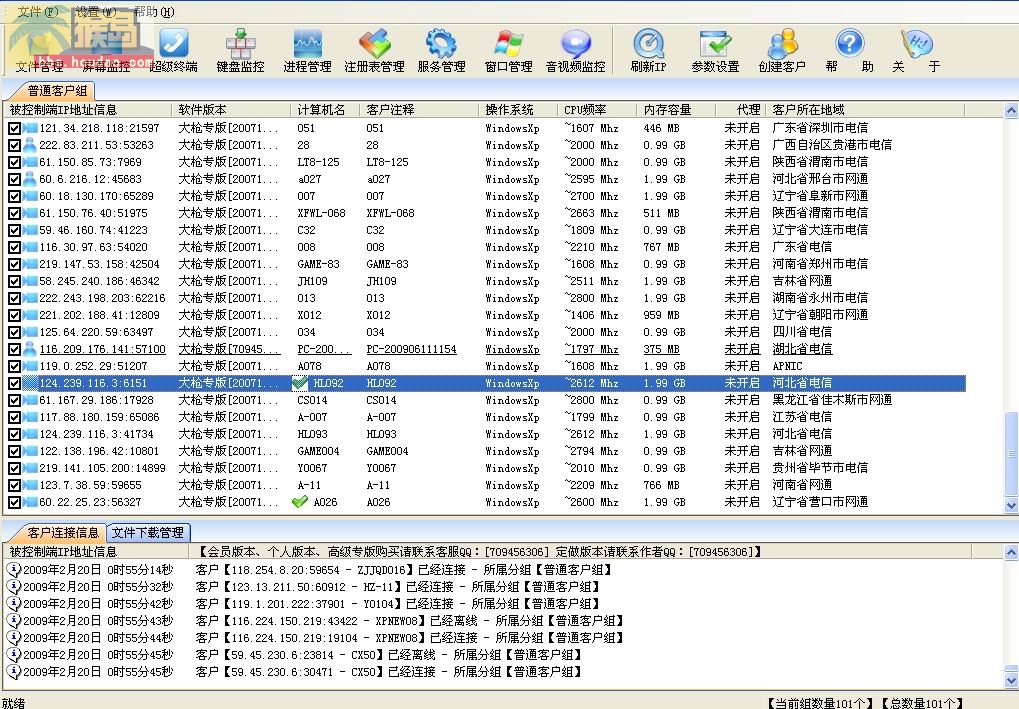Viewport: 1019px width, 709px height.
Task: Open the 键盘监控 keyboard monitor
Action: click(240, 51)
